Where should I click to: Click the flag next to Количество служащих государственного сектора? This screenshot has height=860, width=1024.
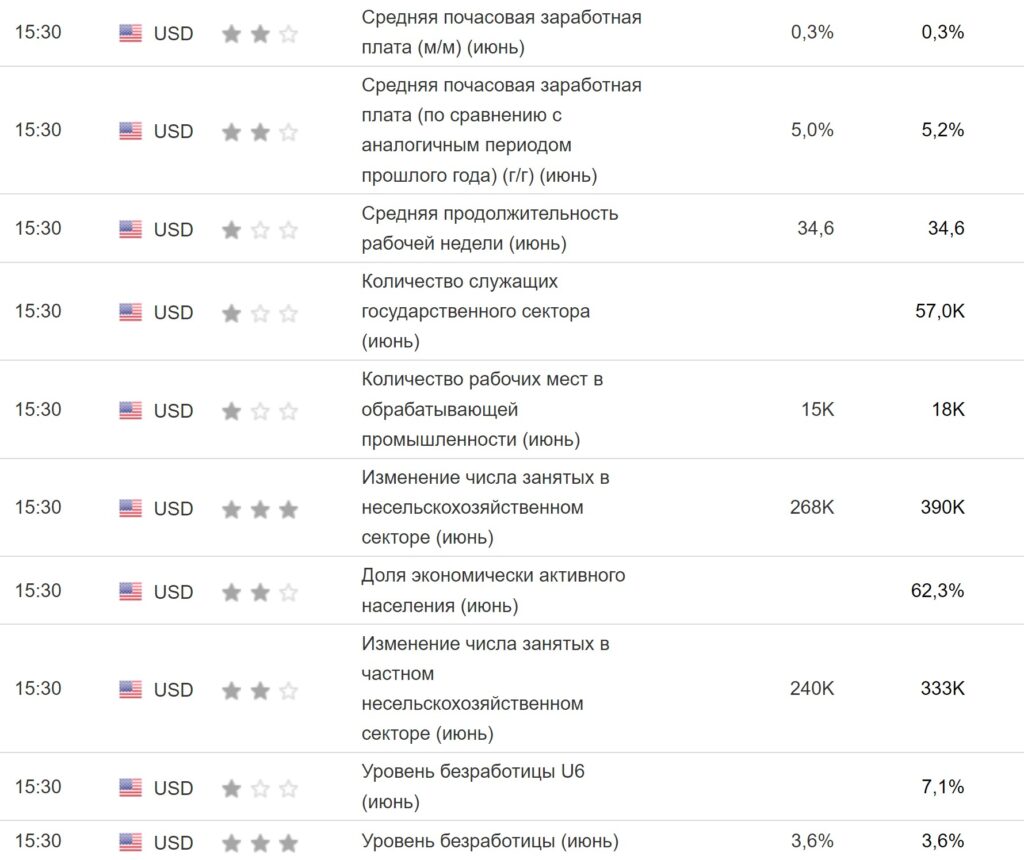(130, 312)
